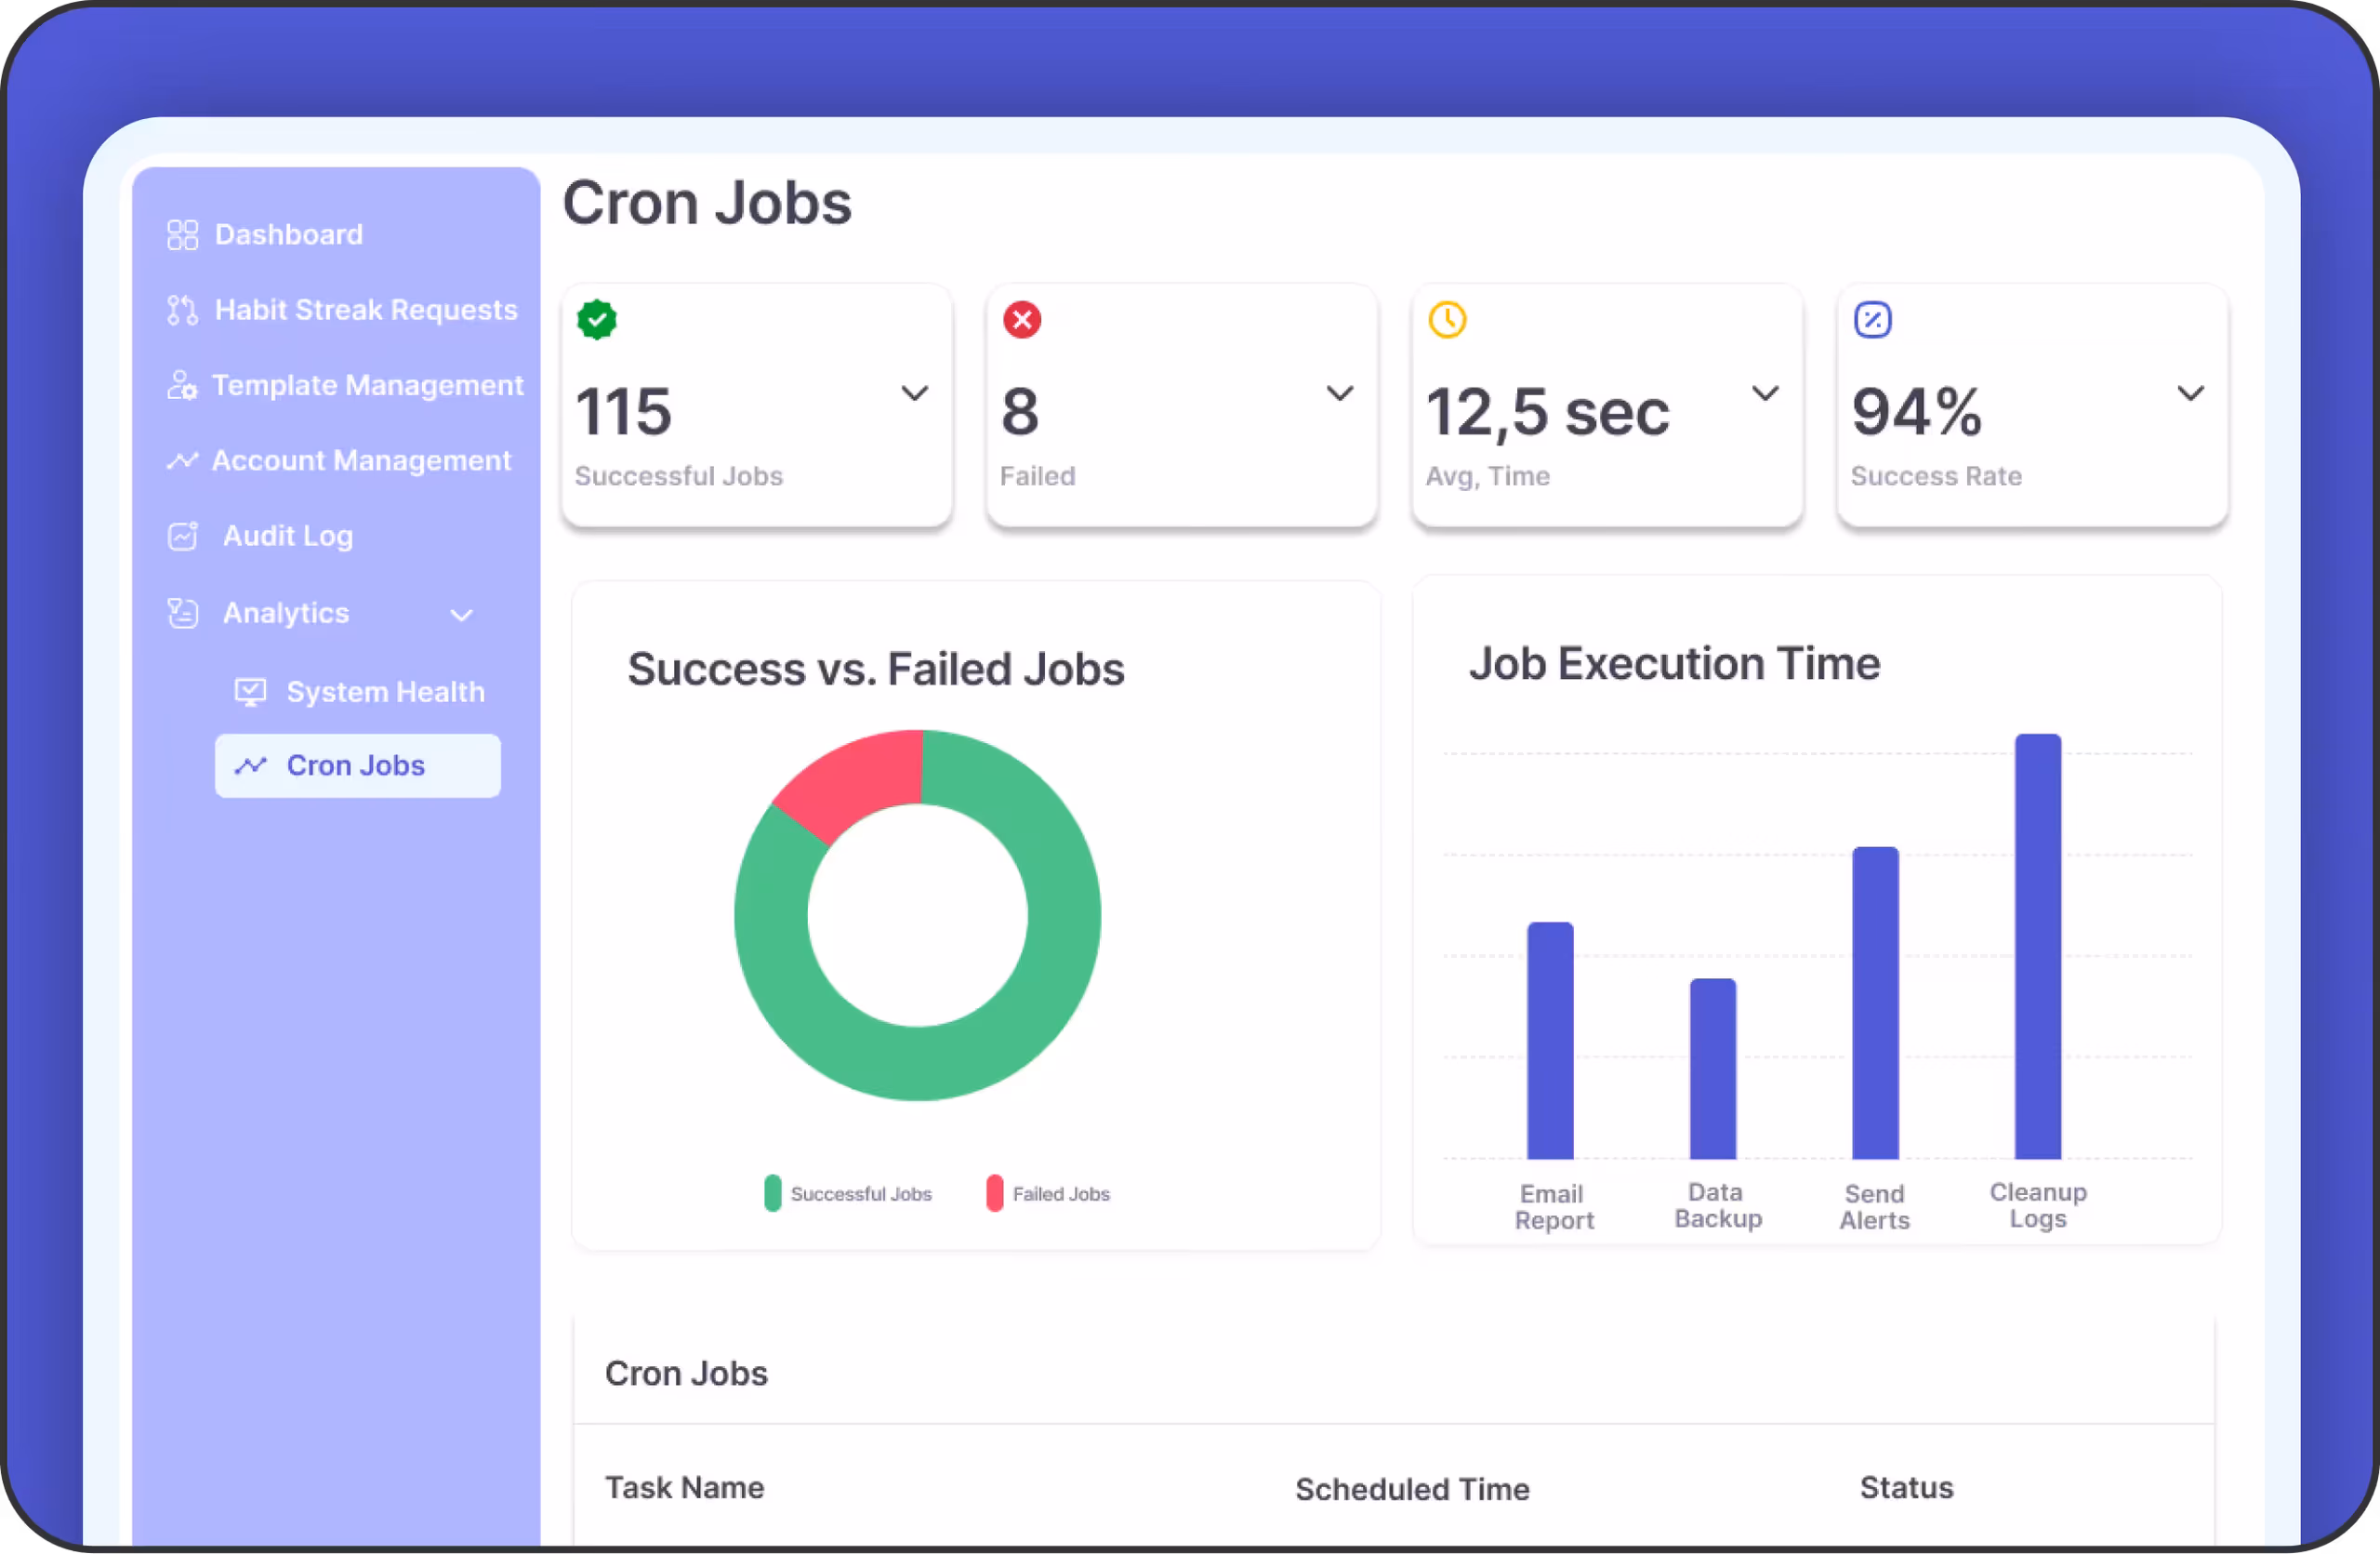Open the Dashboard menu item
The width and height of the screenshot is (2380, 1554).
click(289, 235)
